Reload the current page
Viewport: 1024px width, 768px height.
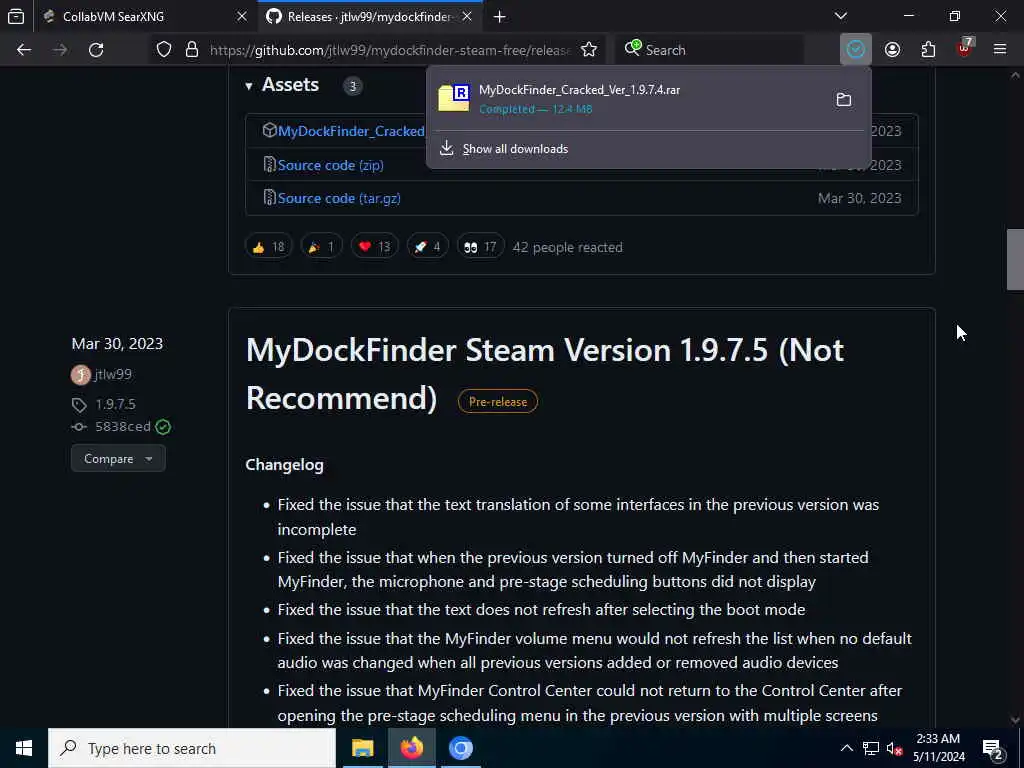[96, 50]
